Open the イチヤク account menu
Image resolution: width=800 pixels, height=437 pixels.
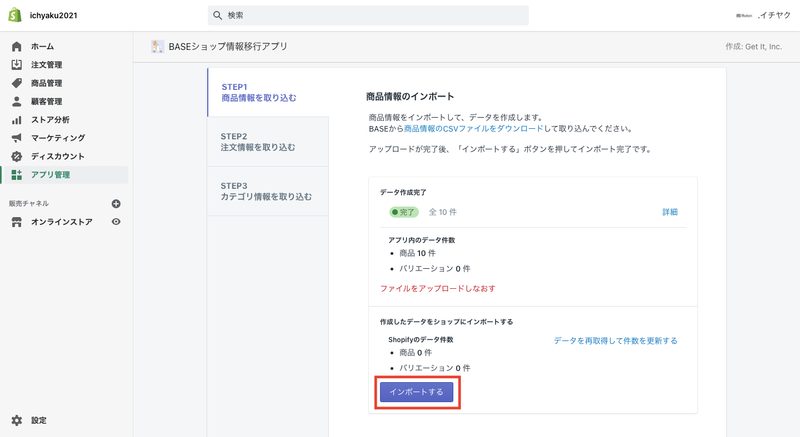tap(763, 15)
